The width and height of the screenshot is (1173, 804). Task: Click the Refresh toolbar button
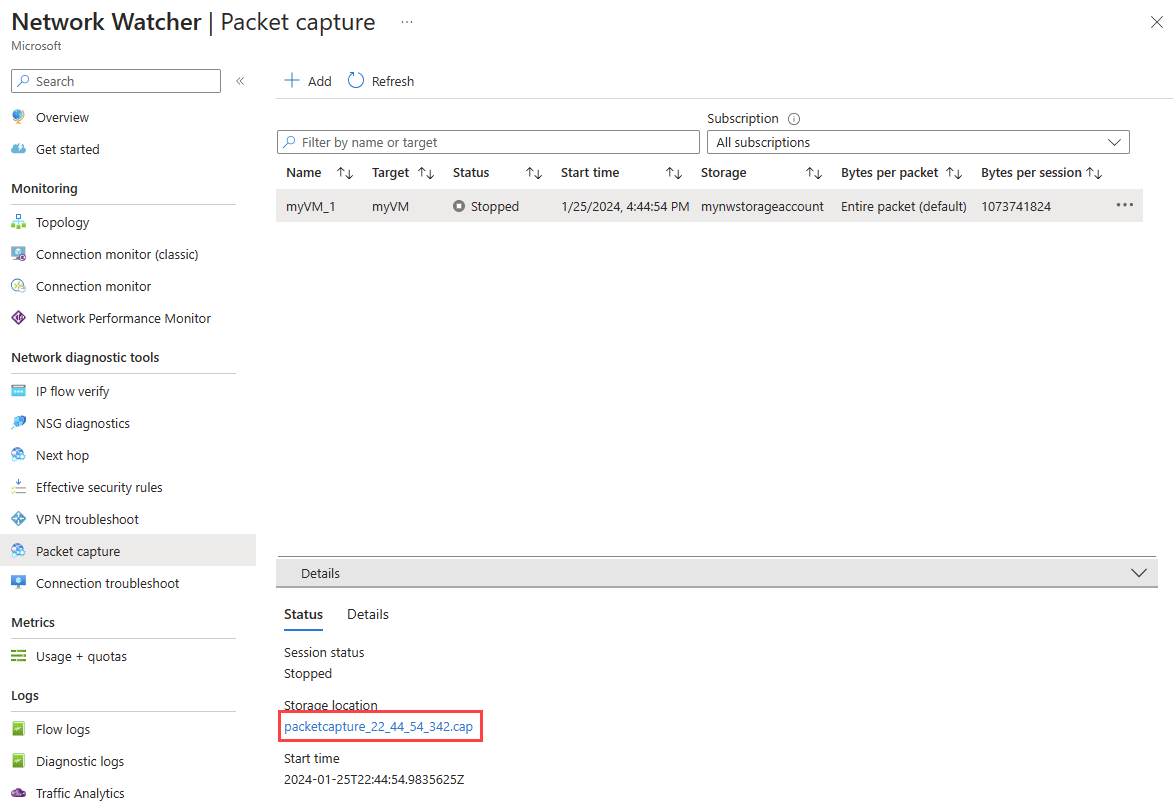[x=381, y=81]
